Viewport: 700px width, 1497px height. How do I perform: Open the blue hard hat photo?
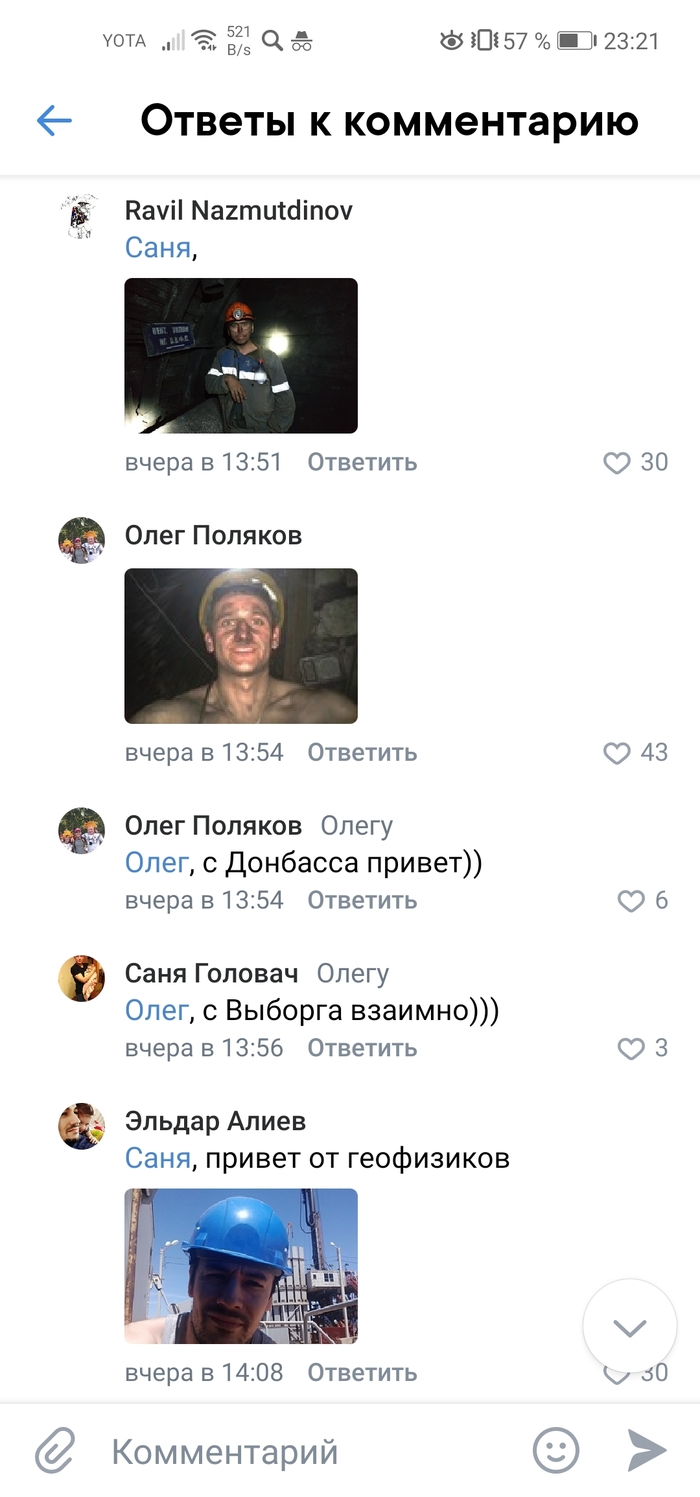[241, 1265]
